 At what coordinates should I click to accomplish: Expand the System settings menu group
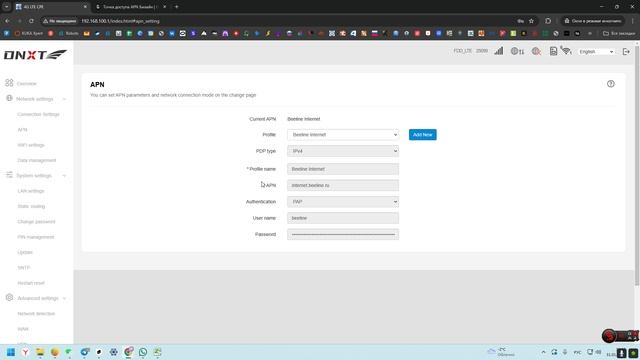[x=36, y=176]
